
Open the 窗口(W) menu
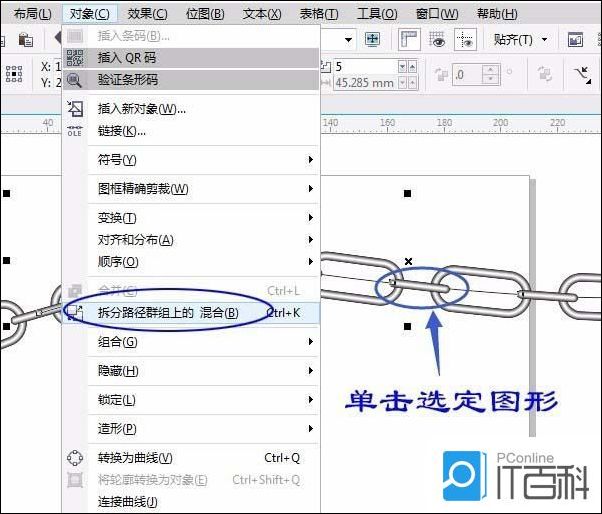pyautogui.click(x=437, y=14)
